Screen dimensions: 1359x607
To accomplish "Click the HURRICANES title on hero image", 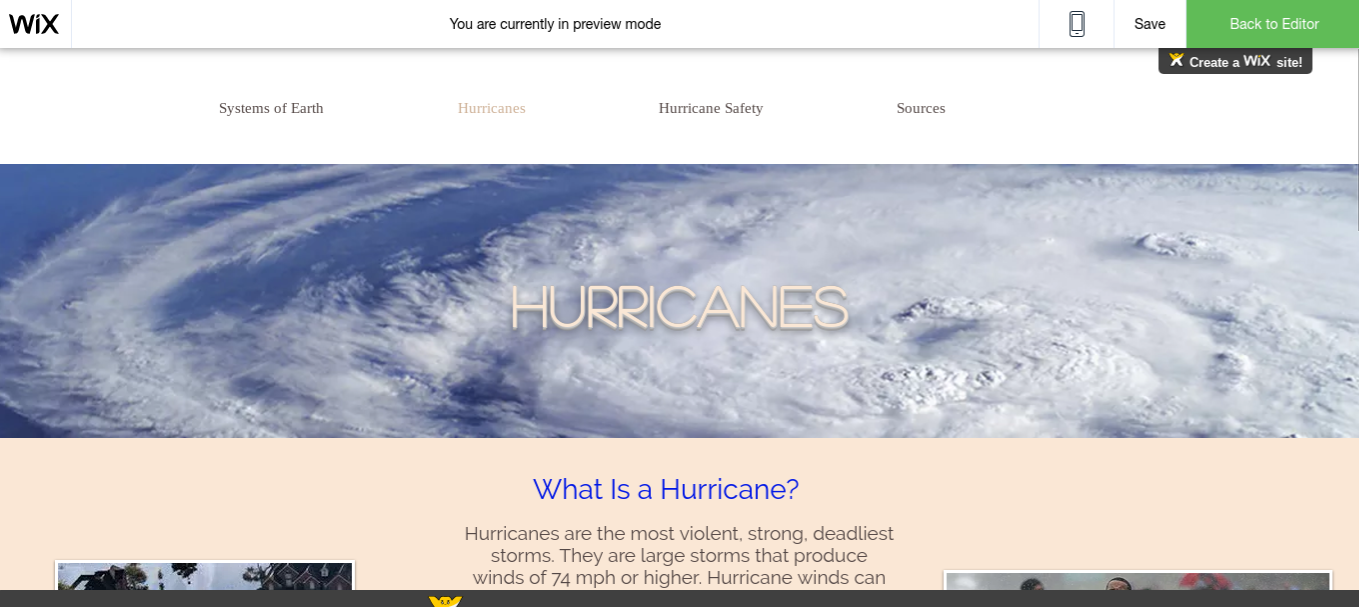I will (679, 307).
